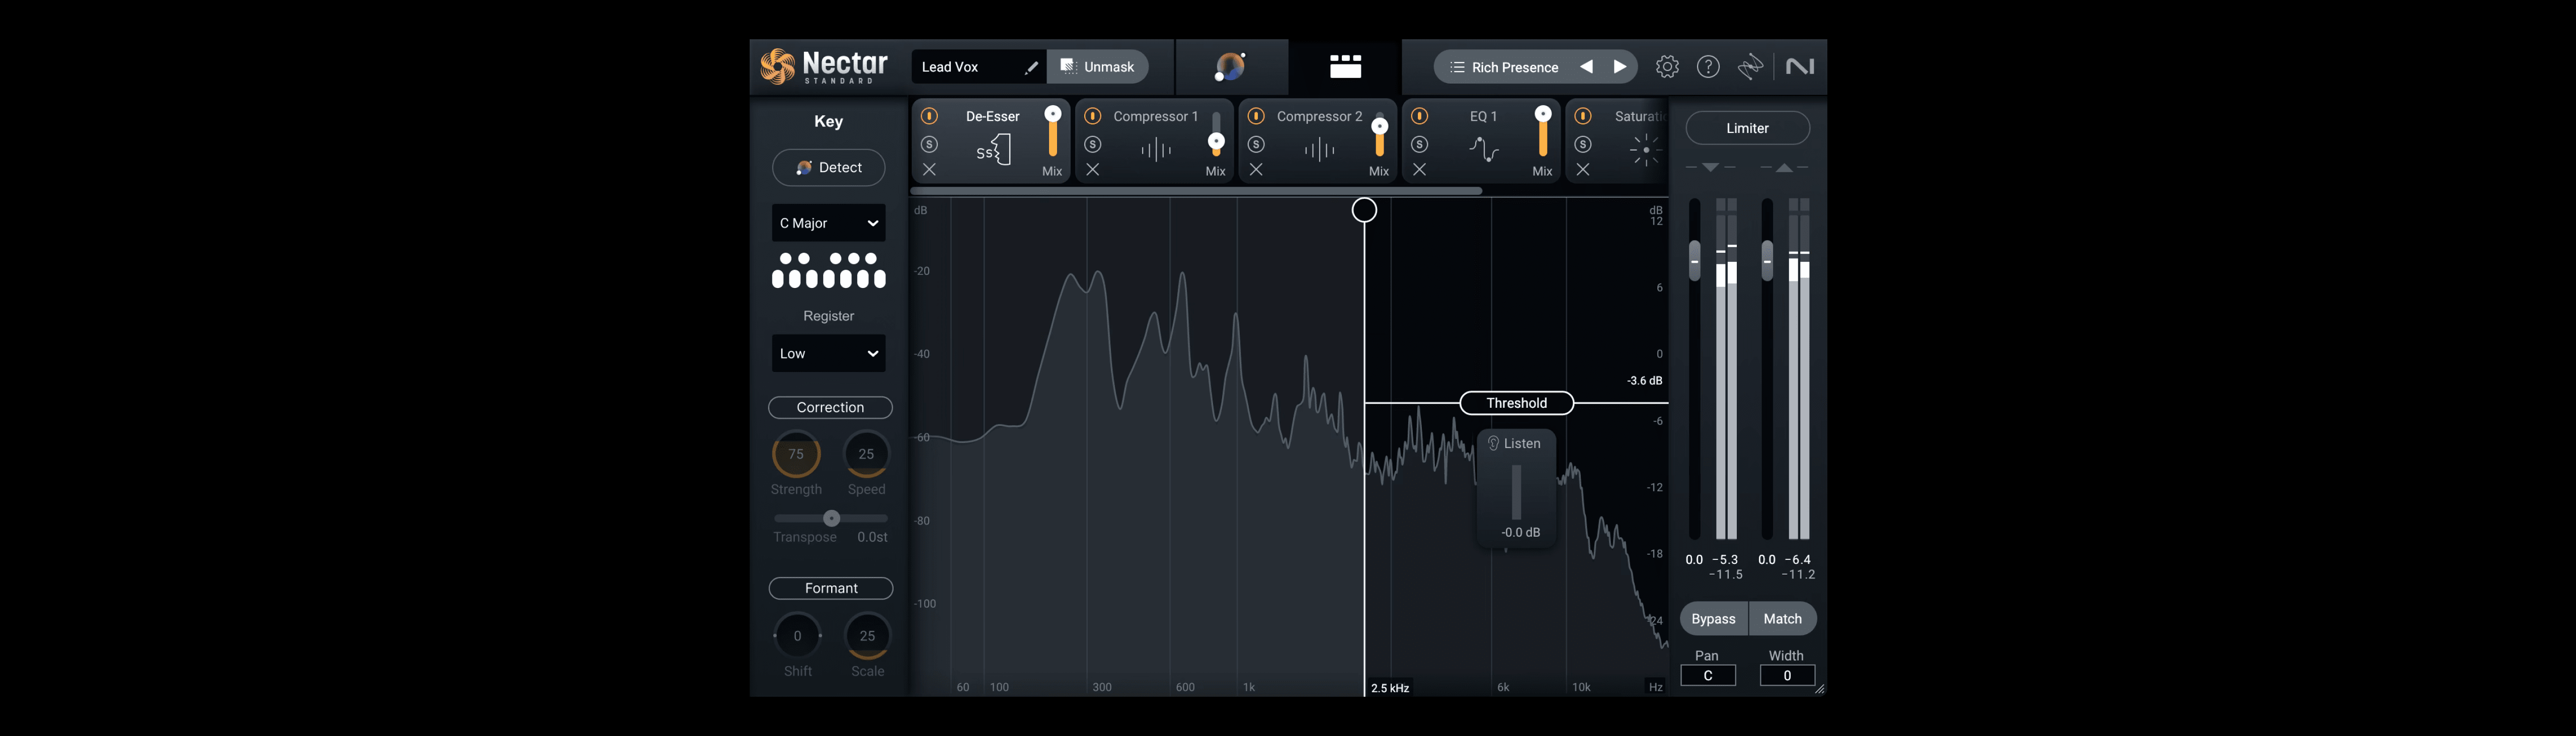Select the Rich Presence preset name

click(1515, 67)
